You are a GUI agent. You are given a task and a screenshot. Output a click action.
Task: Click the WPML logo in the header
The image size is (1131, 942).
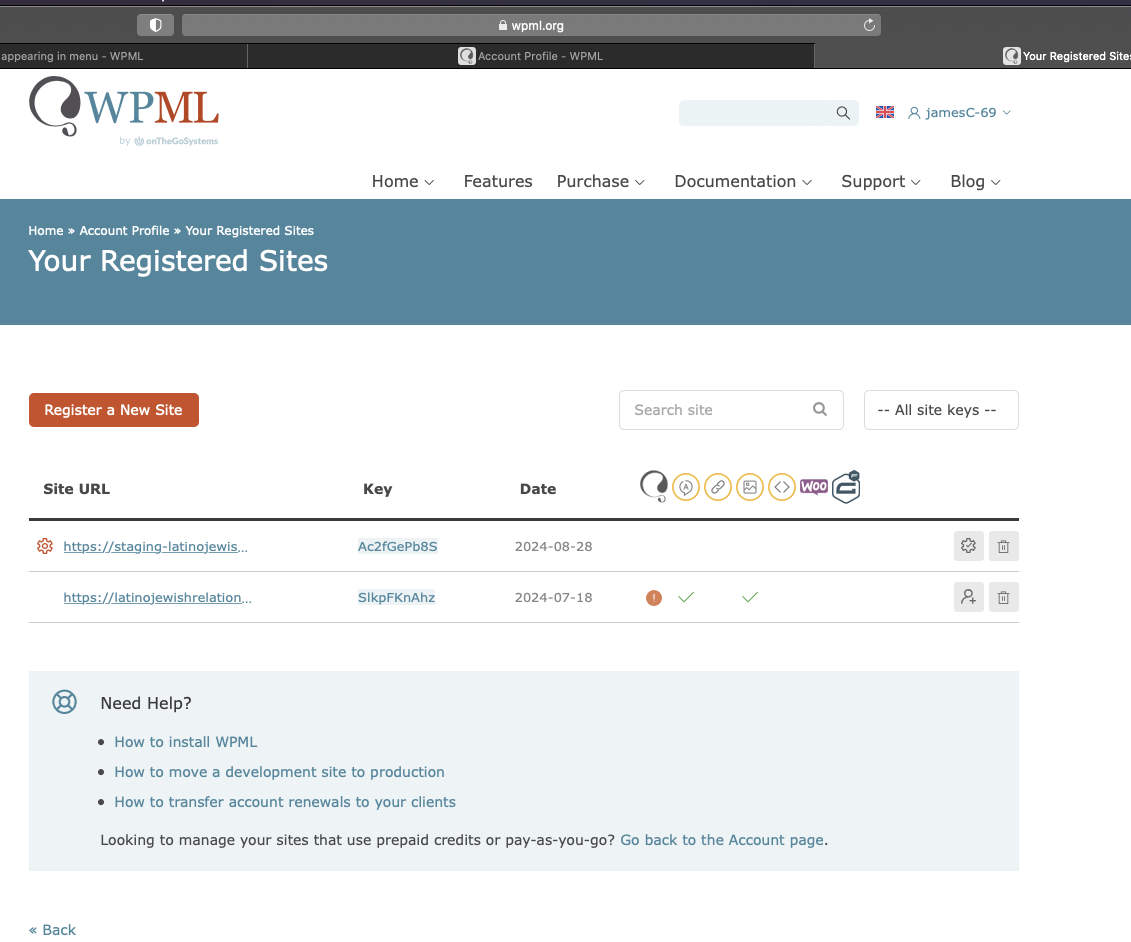click(123, 111)
